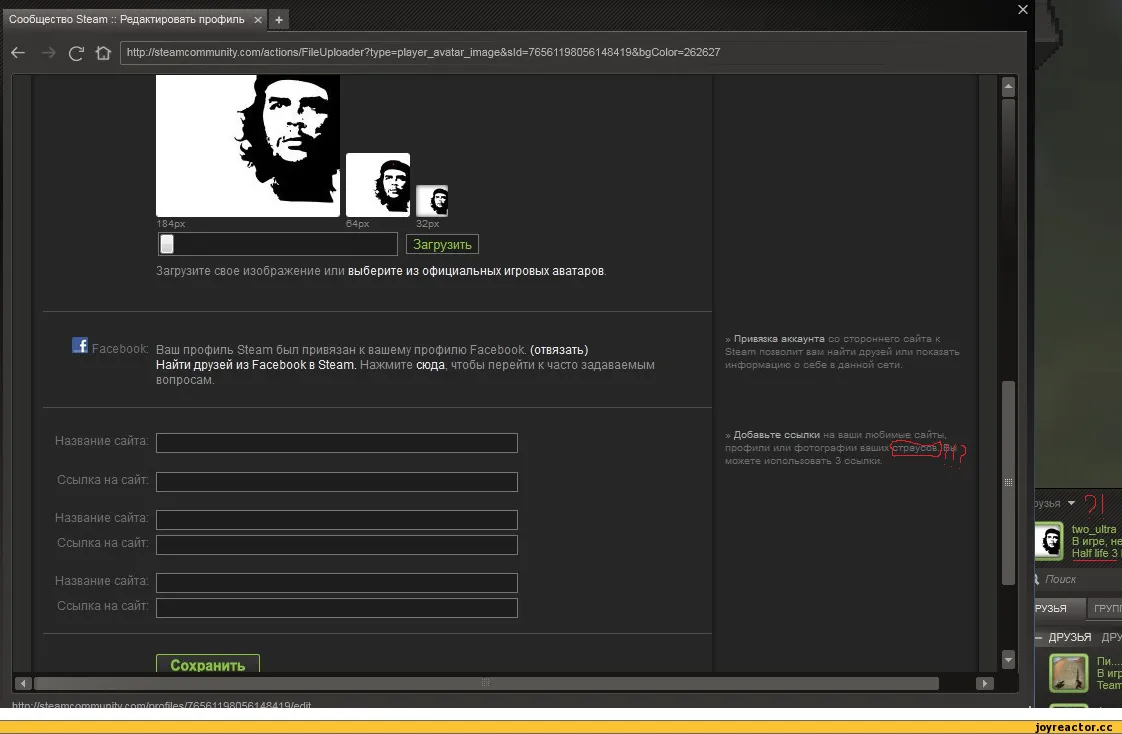Click the two_ultra avatar in friends window
1122x734 pixels.
click(x=1050, y=541)
